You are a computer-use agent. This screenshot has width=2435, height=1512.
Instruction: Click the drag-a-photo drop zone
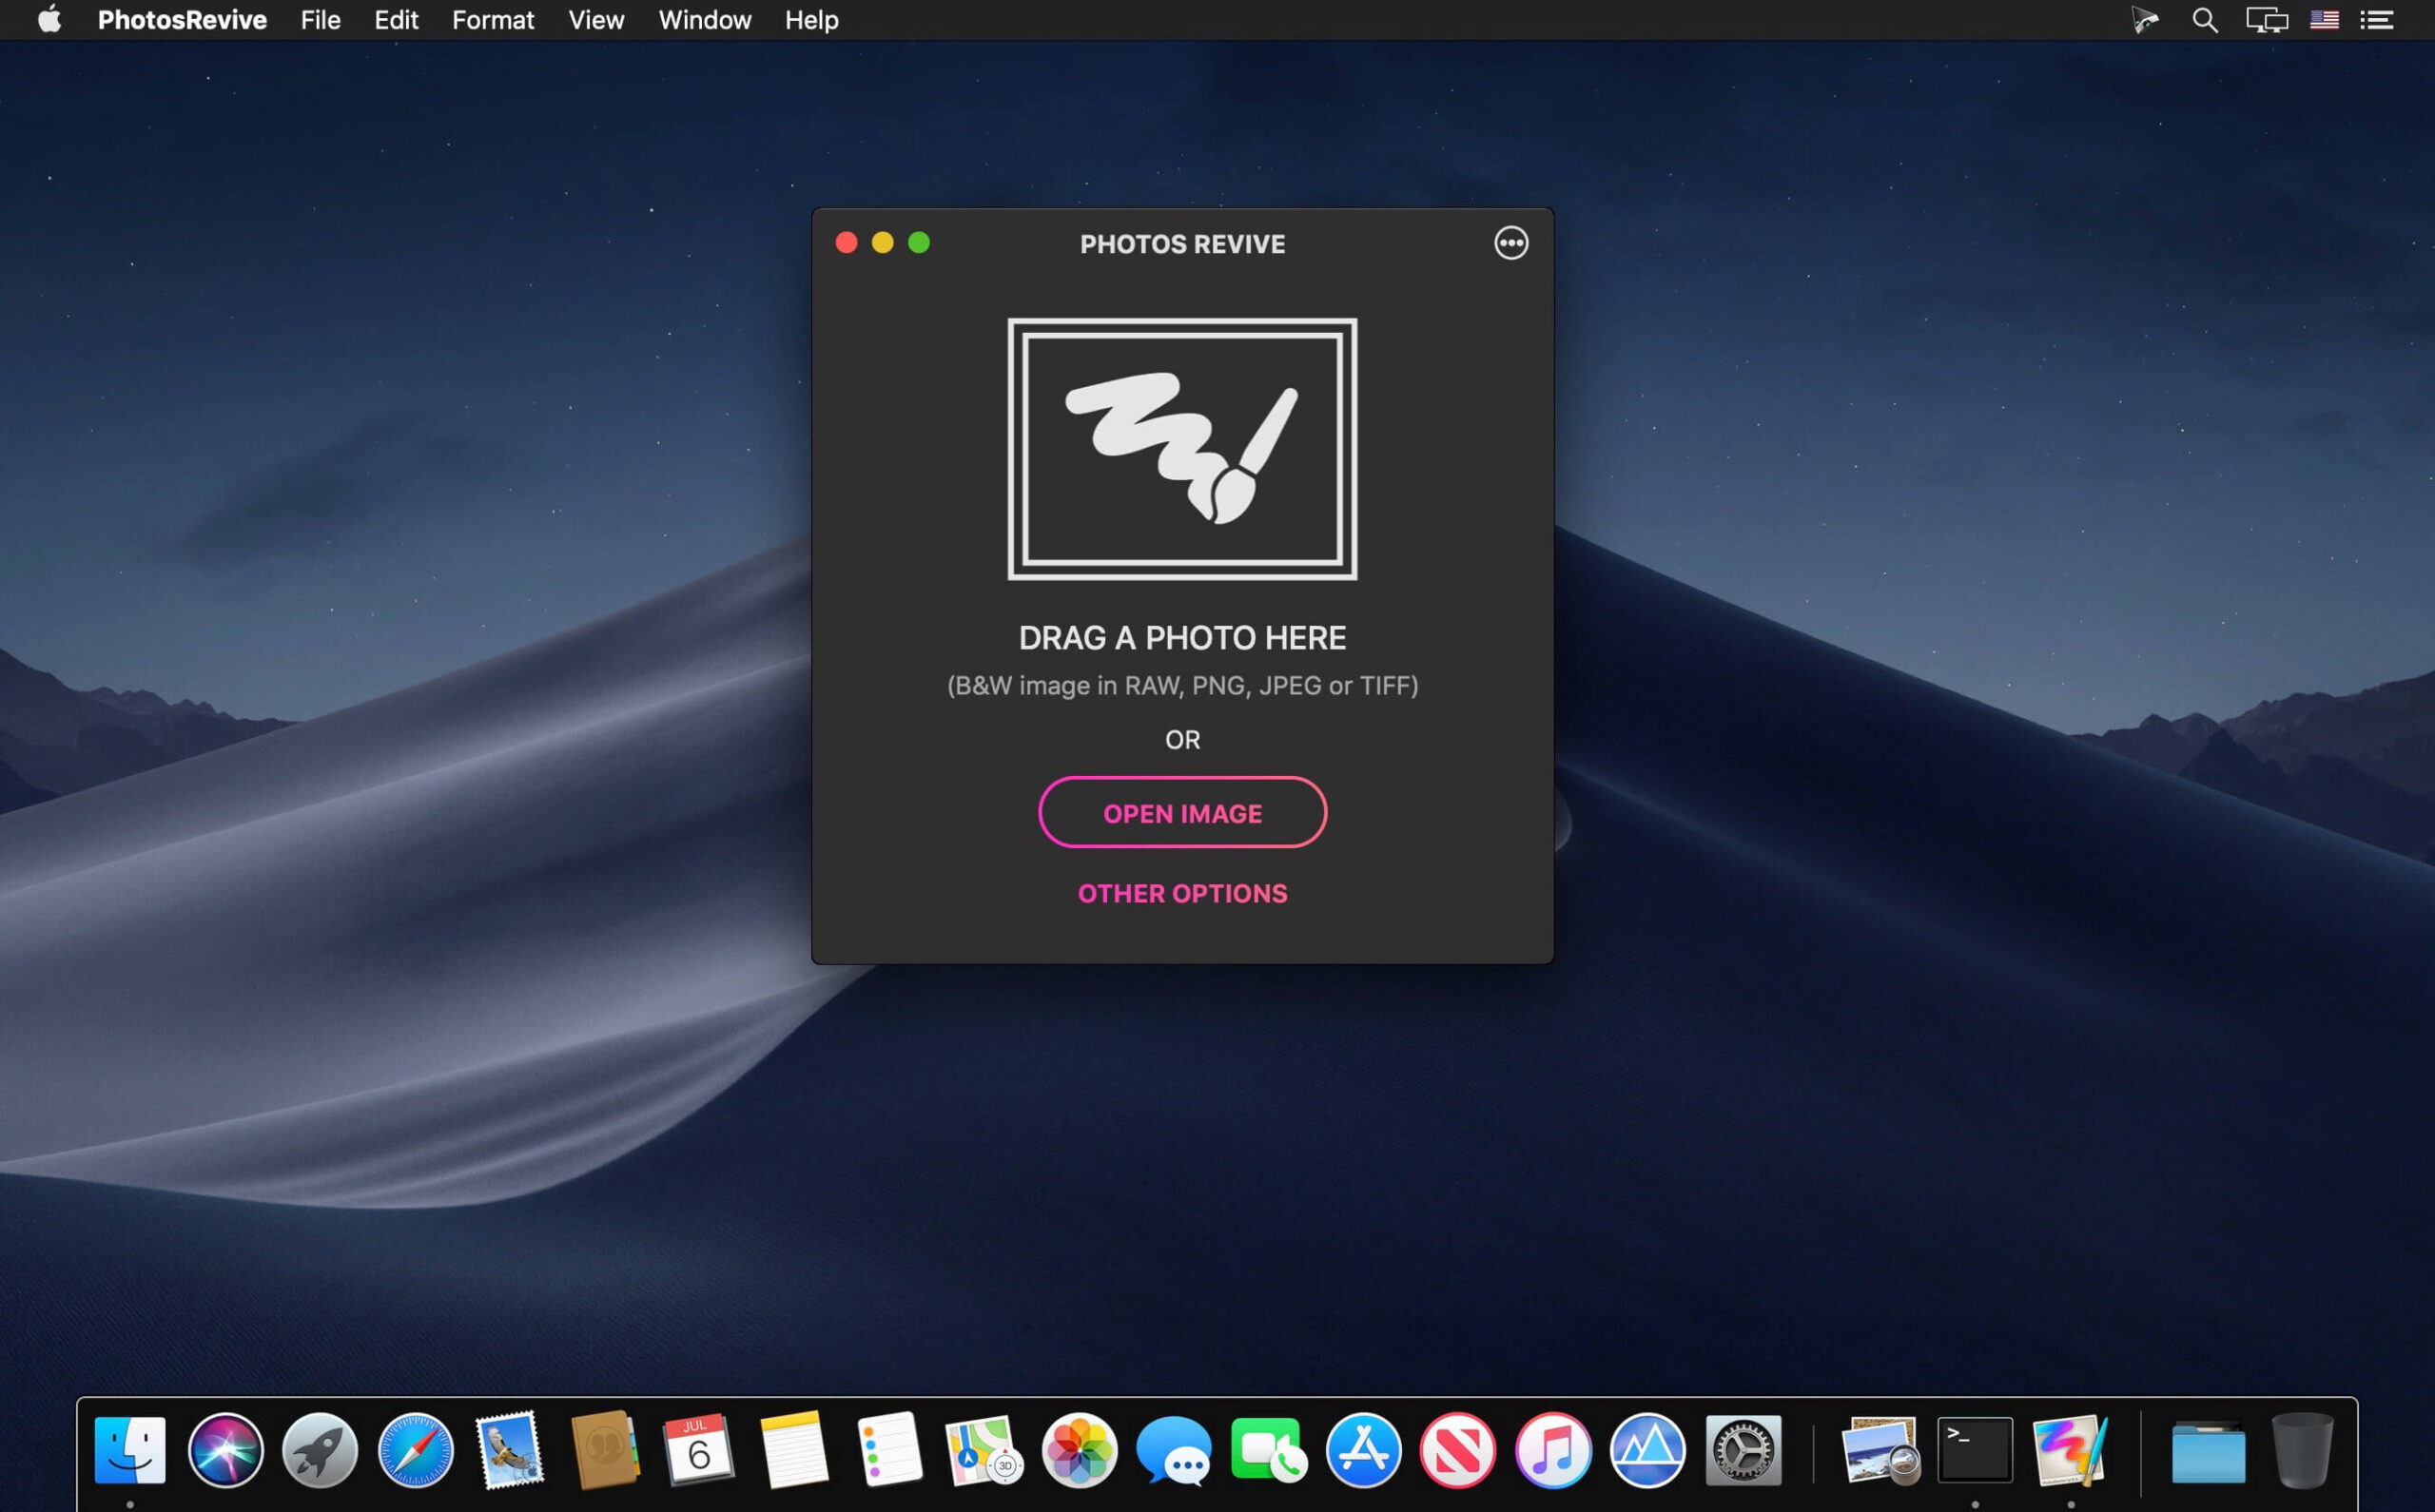(x=1183, y=447)
